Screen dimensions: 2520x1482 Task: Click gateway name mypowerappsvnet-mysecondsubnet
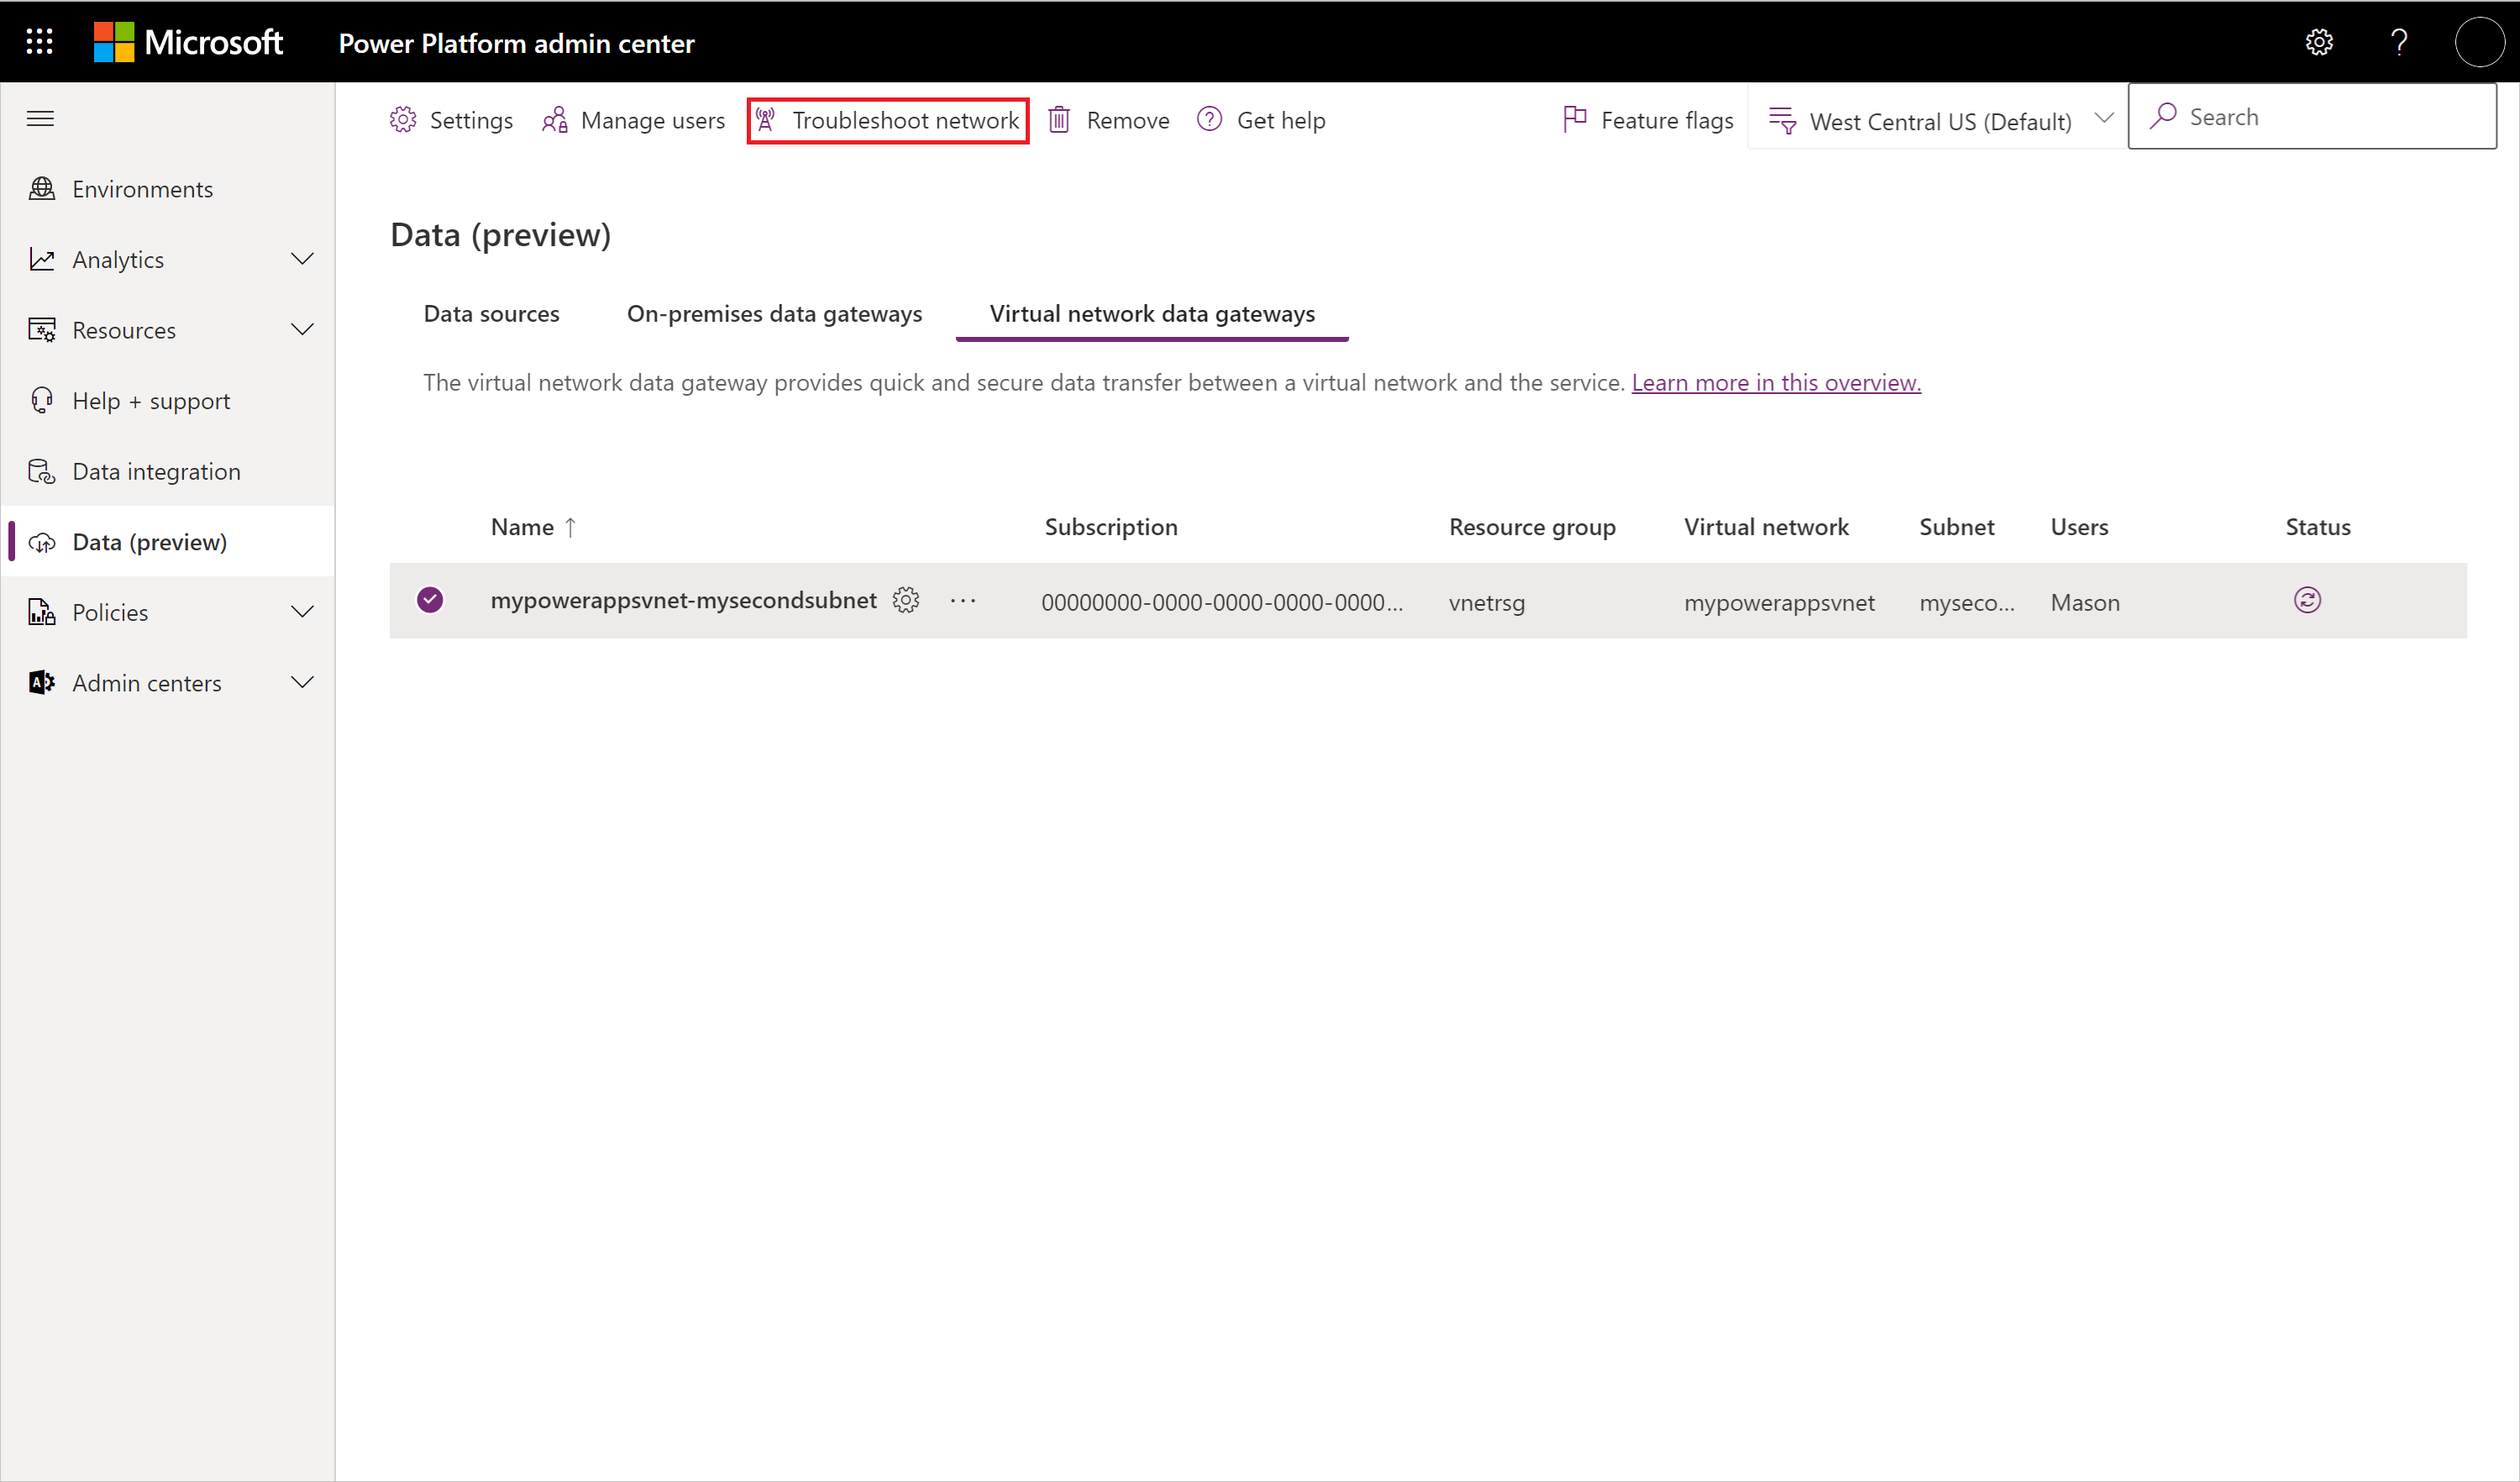683,600
